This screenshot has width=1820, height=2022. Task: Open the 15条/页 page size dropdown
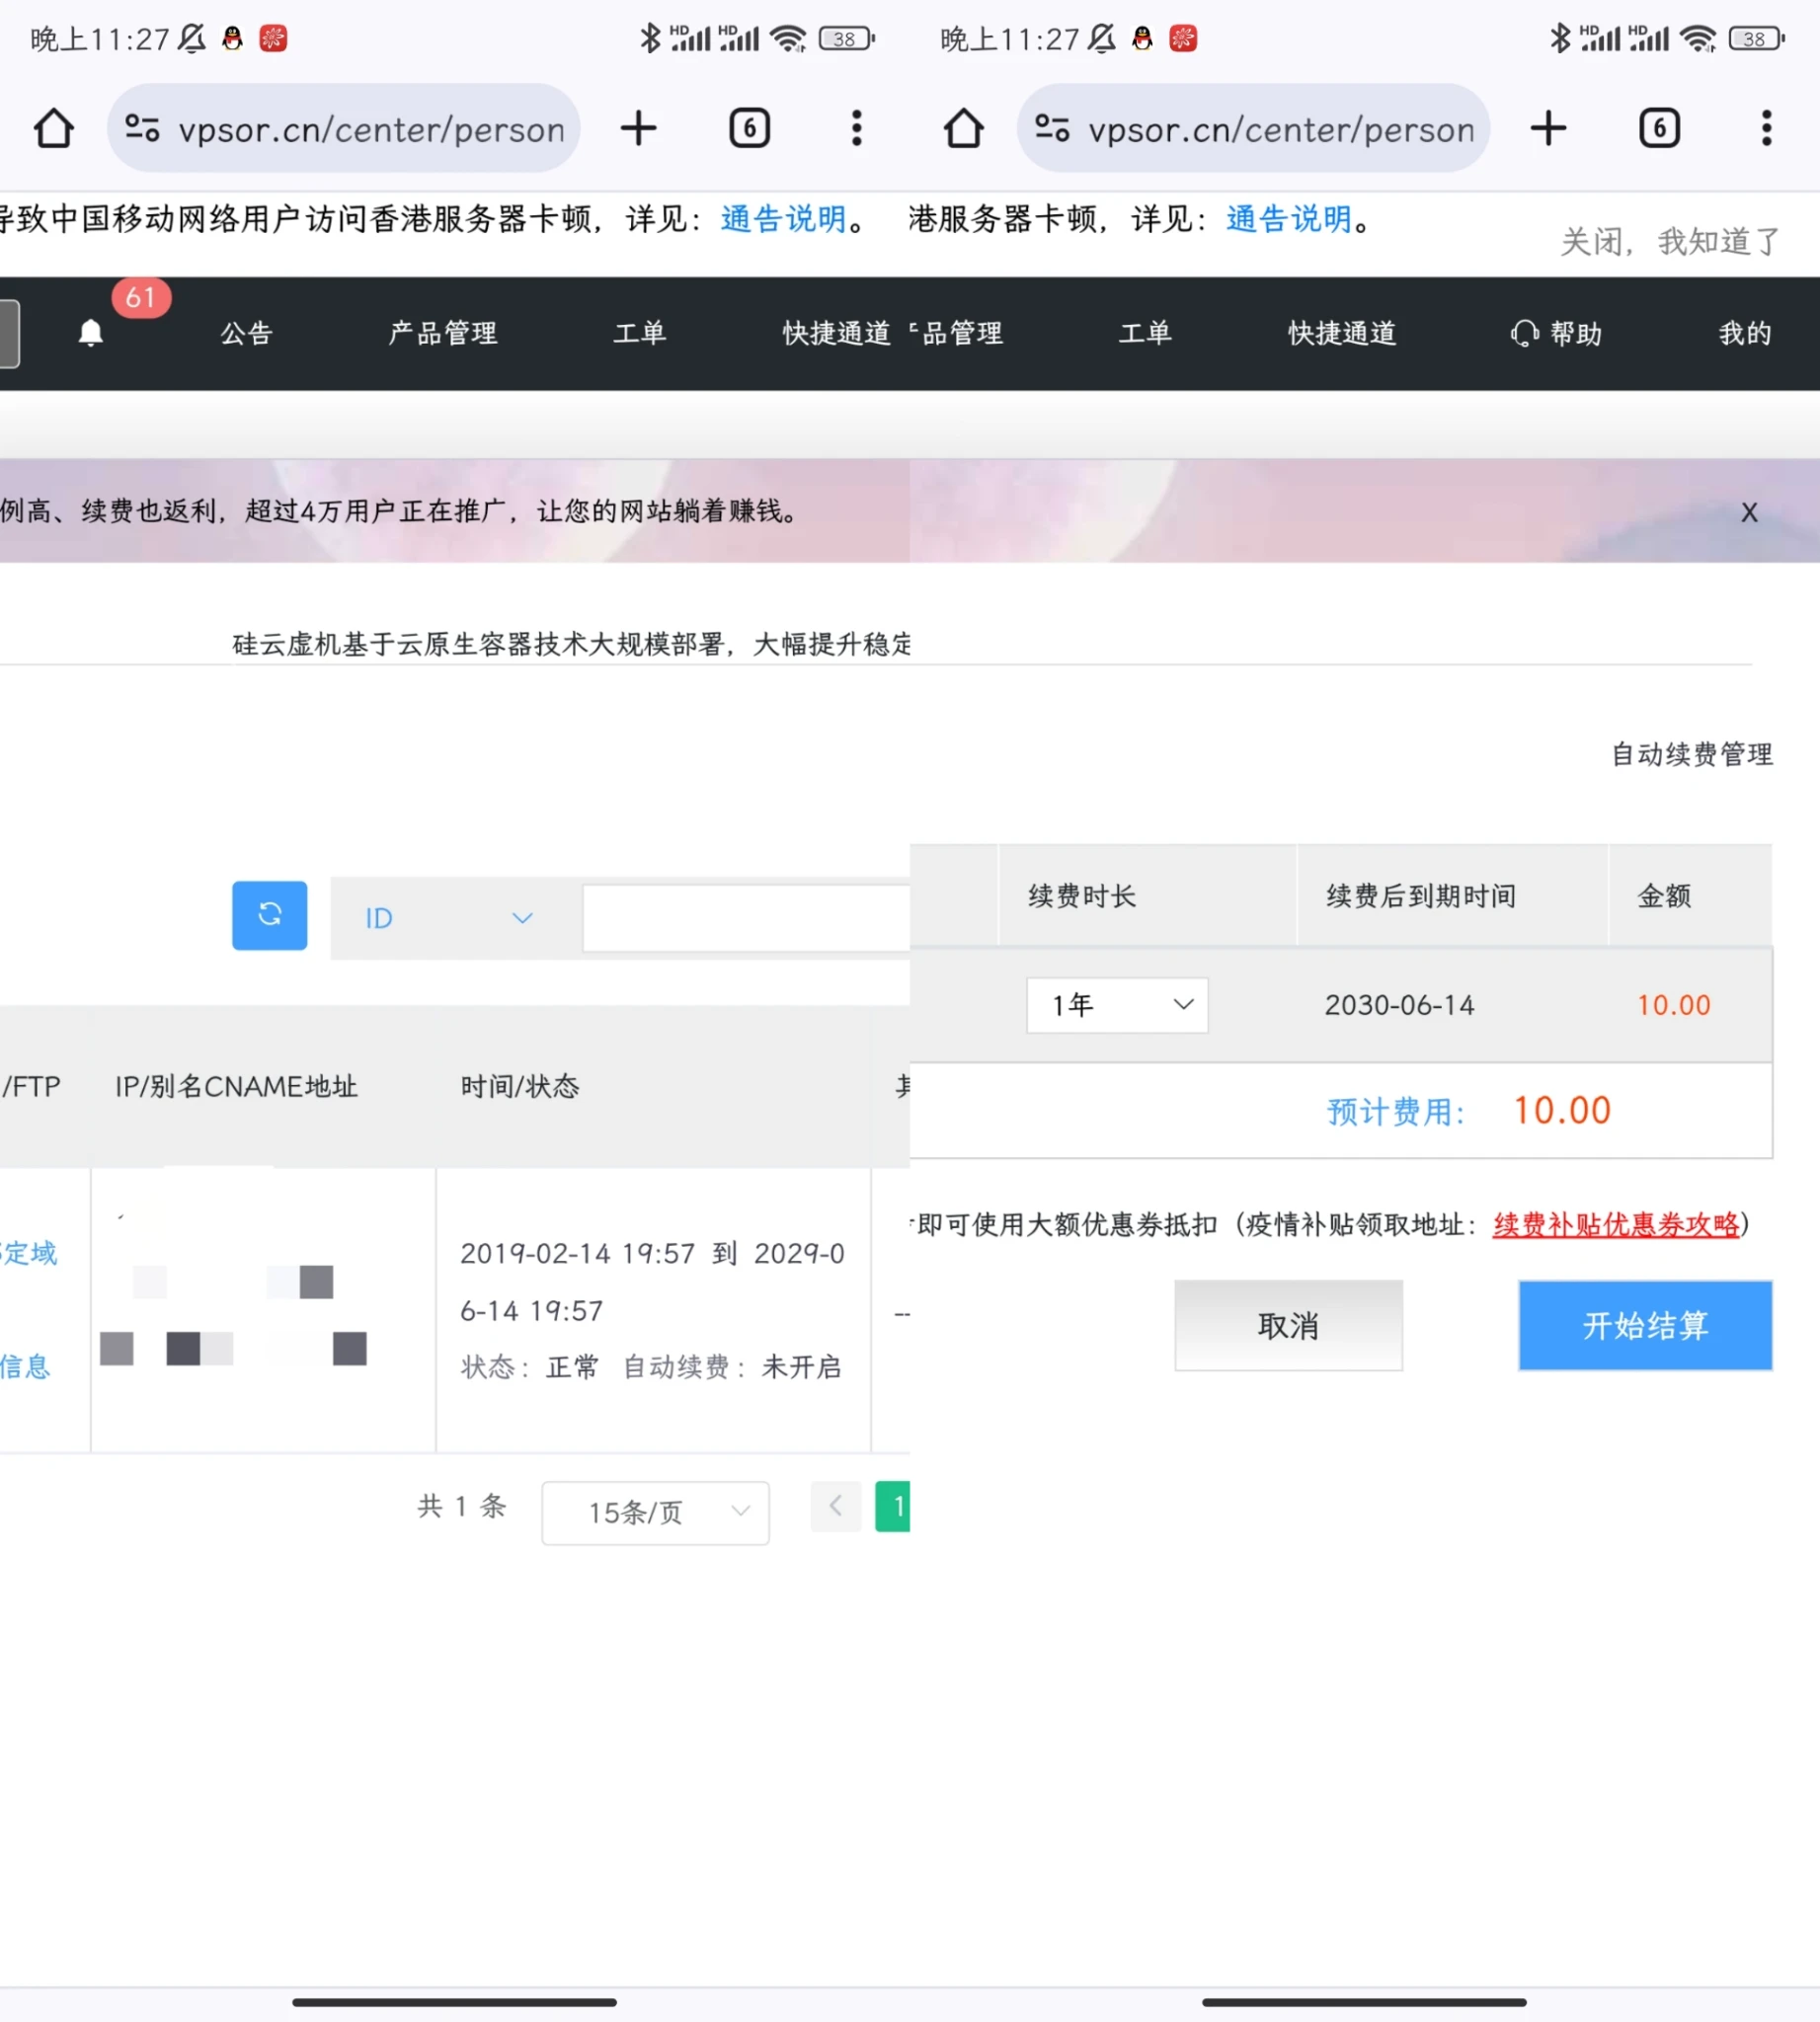655,1512
